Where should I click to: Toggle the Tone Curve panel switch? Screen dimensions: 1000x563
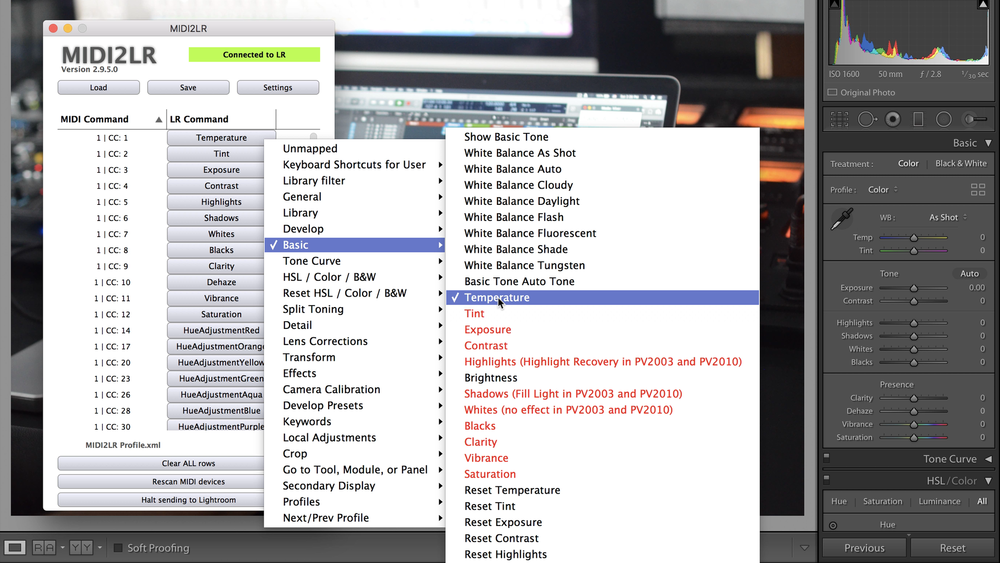click(x=827, y=457)
